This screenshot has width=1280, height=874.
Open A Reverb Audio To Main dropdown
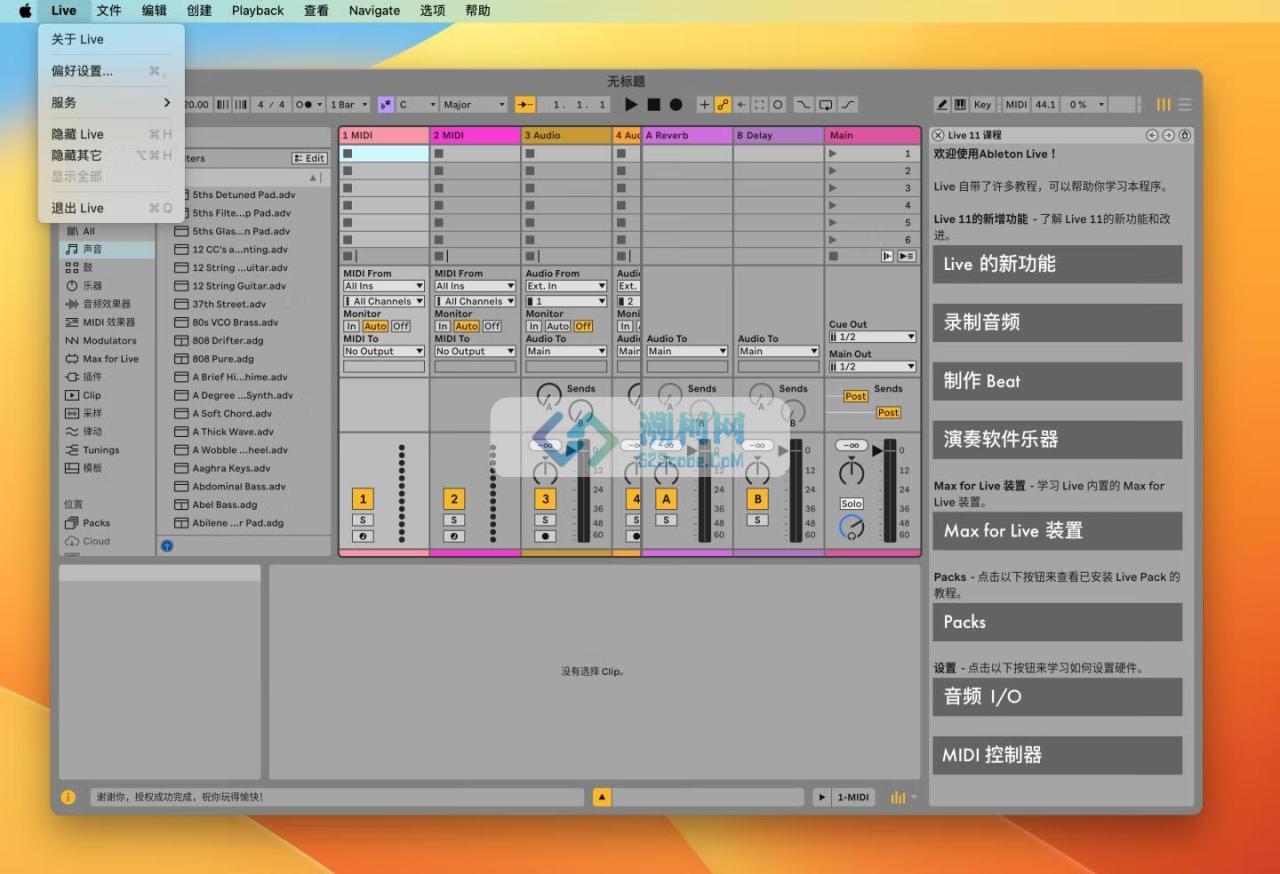click(x=687, y=351)
